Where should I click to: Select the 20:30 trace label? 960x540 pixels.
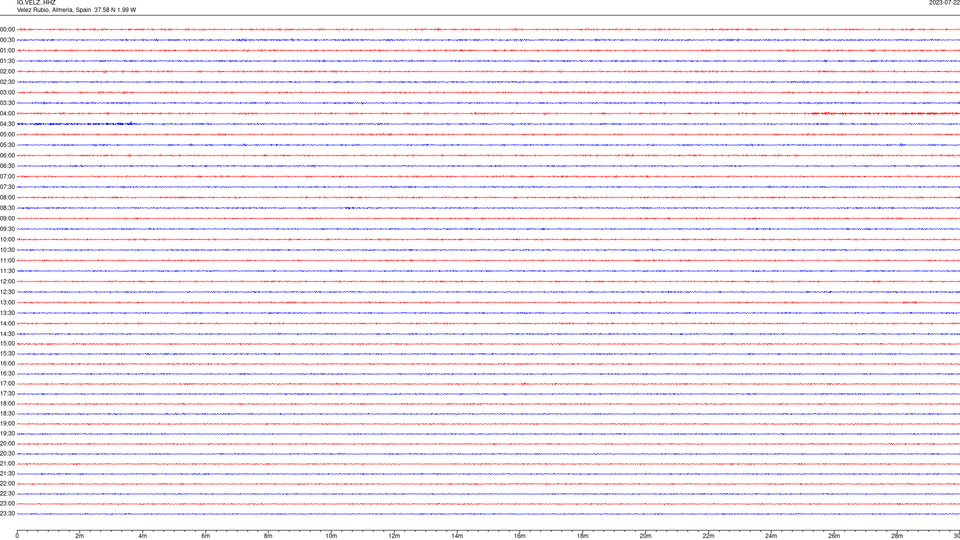[x=7, y=454]
